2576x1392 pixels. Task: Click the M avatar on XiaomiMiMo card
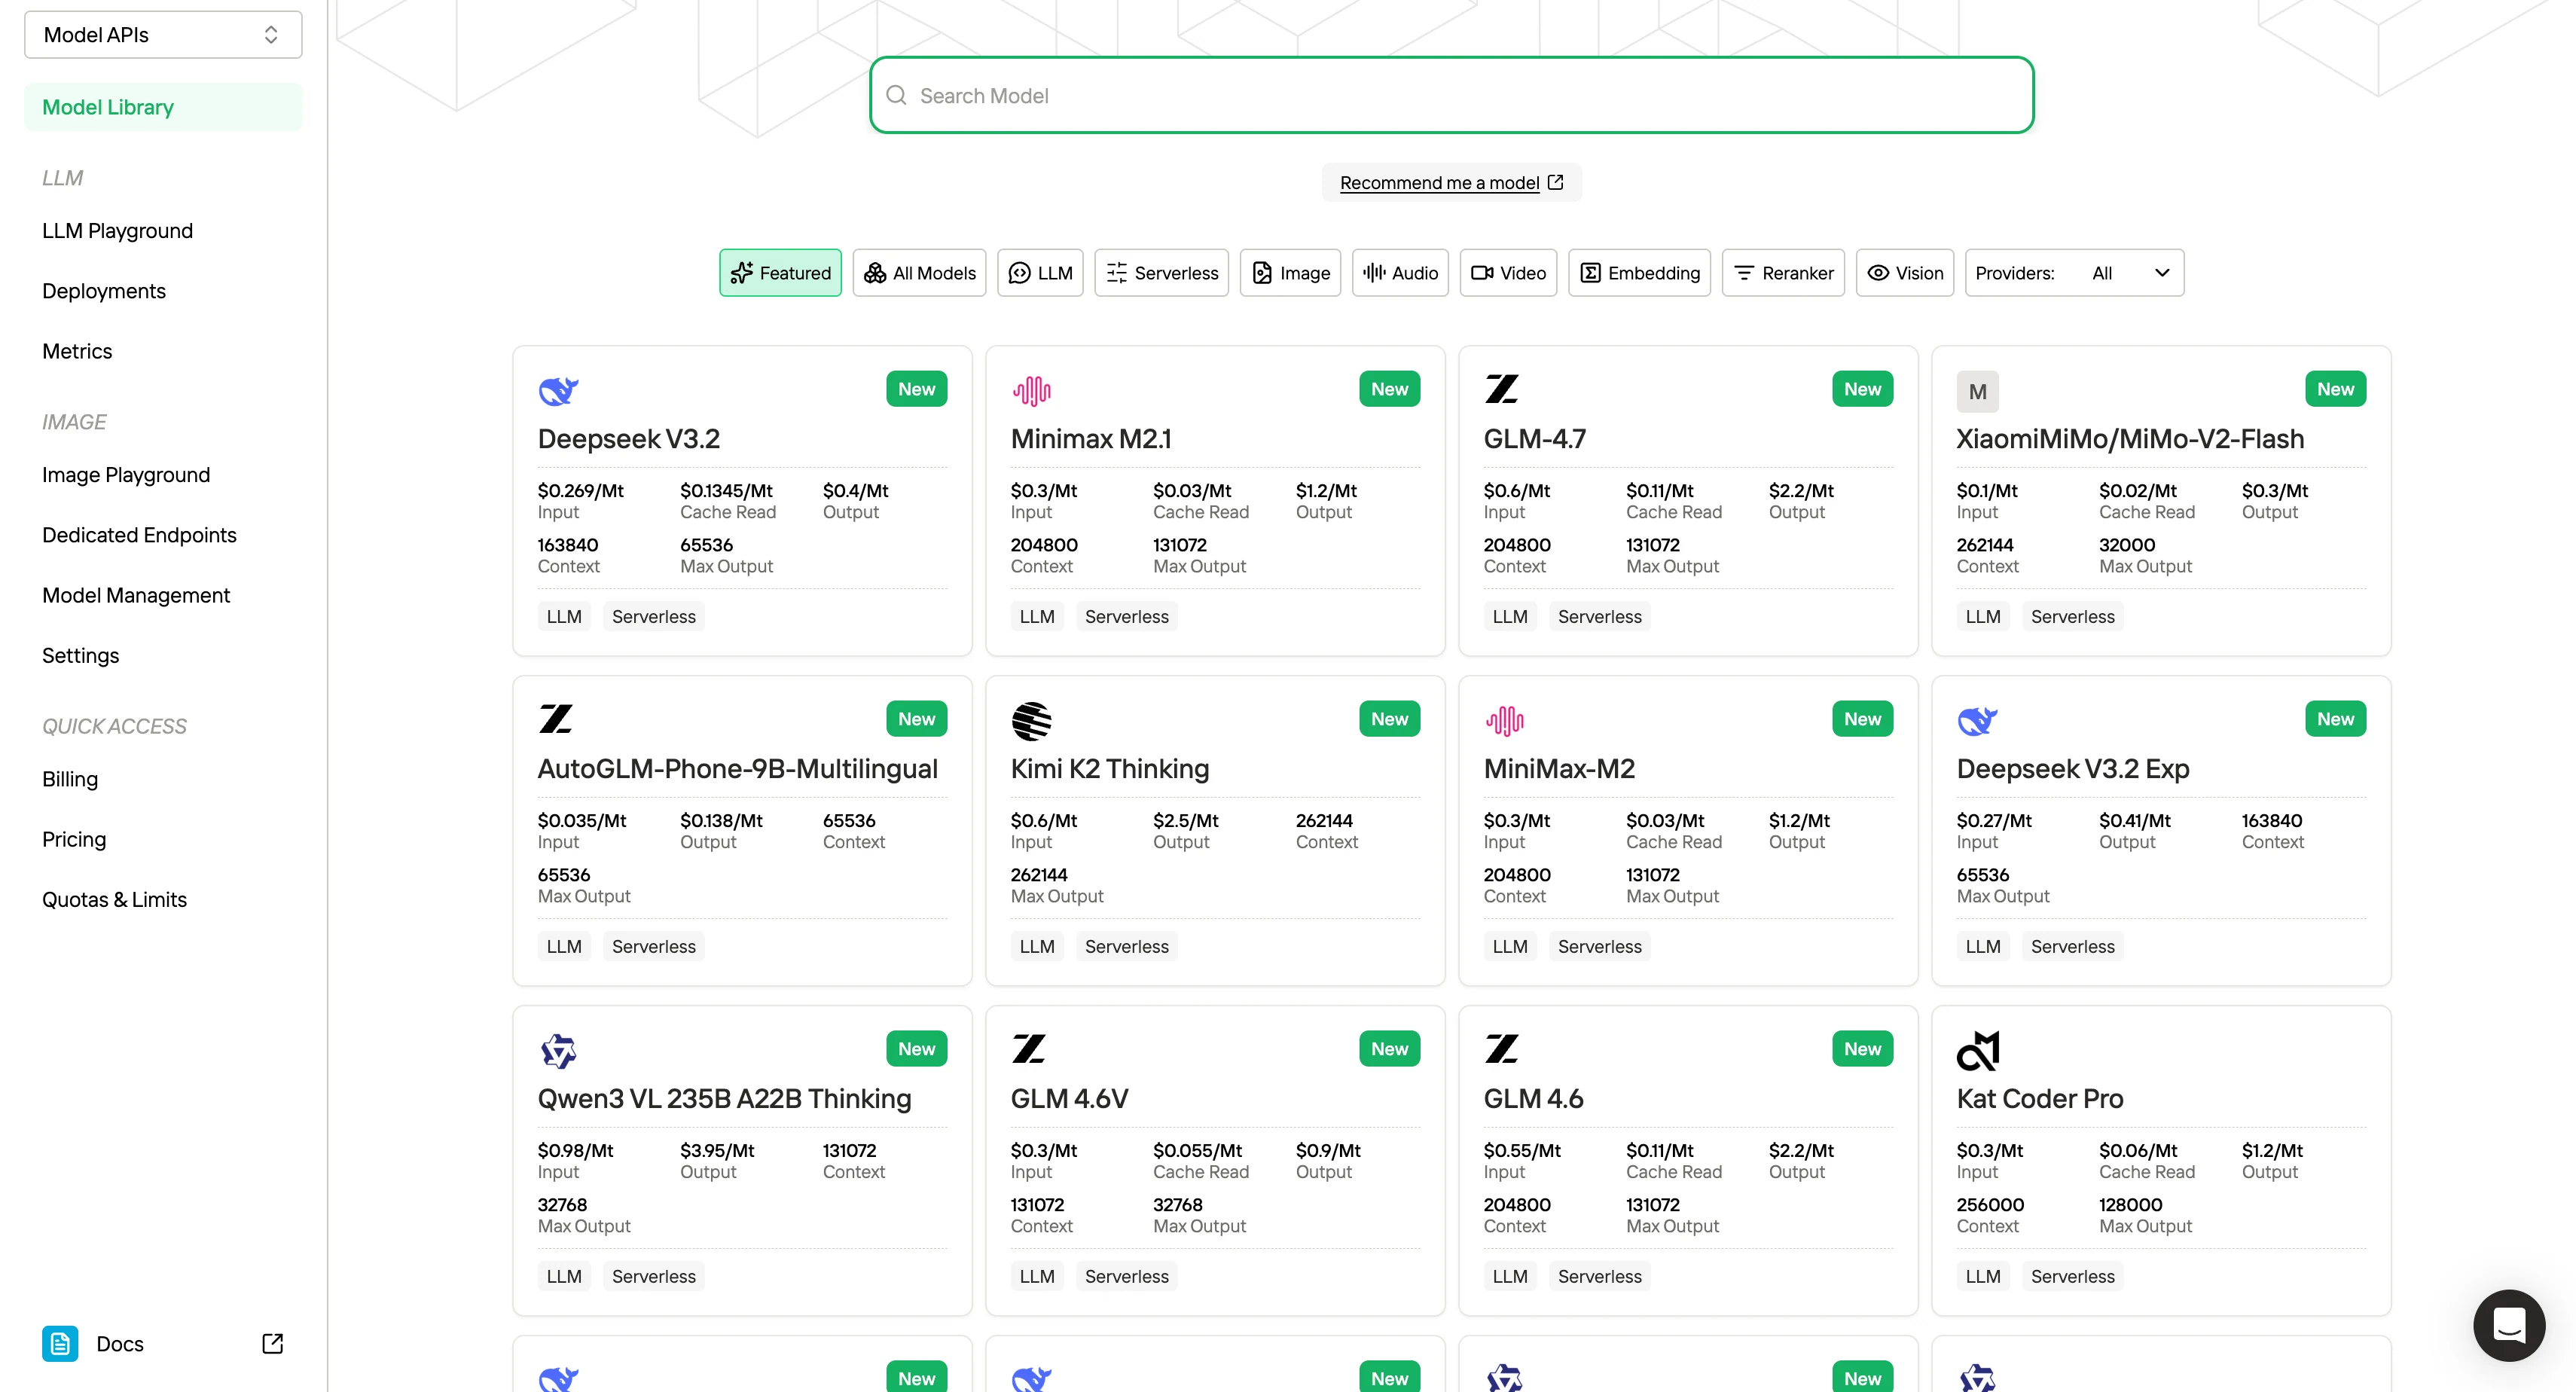tap(1977, 391)
